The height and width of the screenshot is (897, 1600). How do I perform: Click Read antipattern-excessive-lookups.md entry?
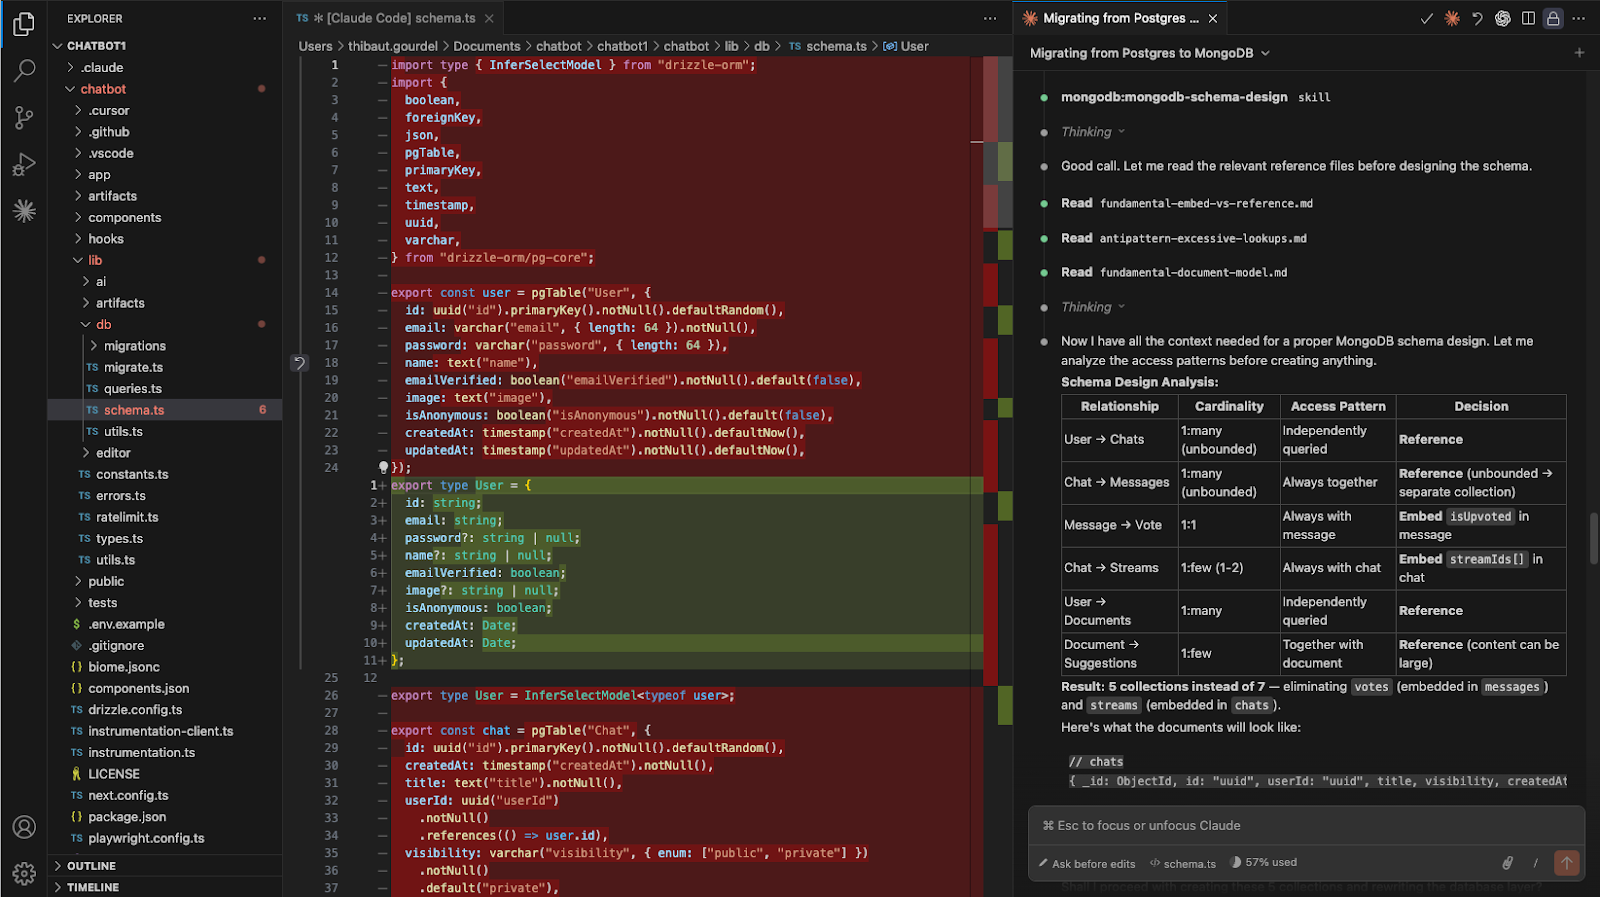1184,238
